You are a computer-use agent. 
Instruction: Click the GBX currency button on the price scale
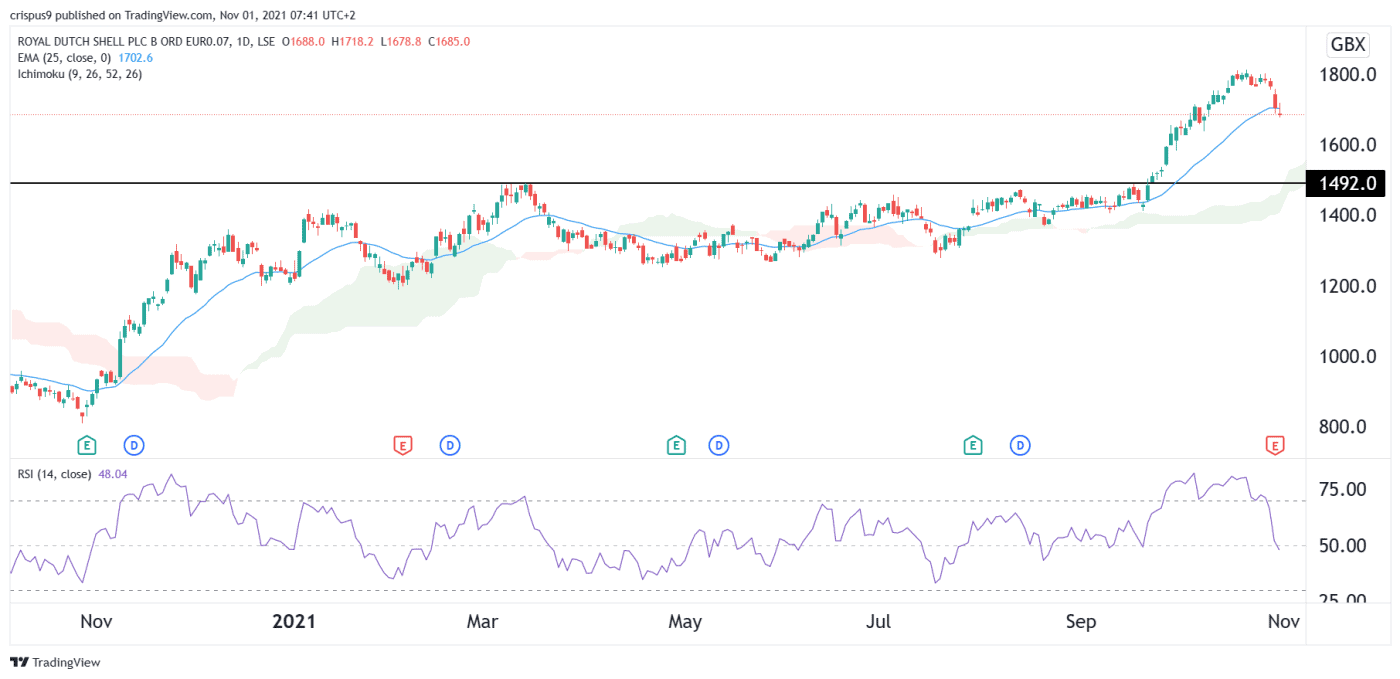pyautogui.click(x=1346, y=44)
